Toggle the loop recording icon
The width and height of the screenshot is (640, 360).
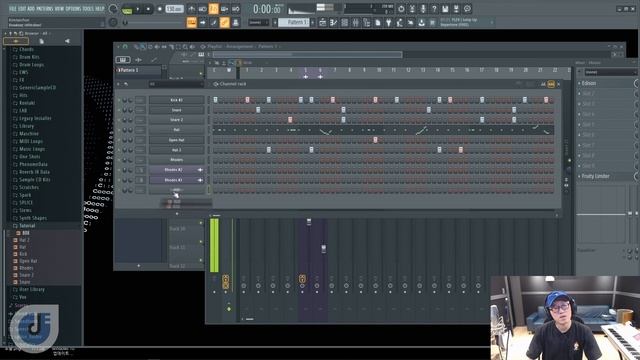(236, 9)
